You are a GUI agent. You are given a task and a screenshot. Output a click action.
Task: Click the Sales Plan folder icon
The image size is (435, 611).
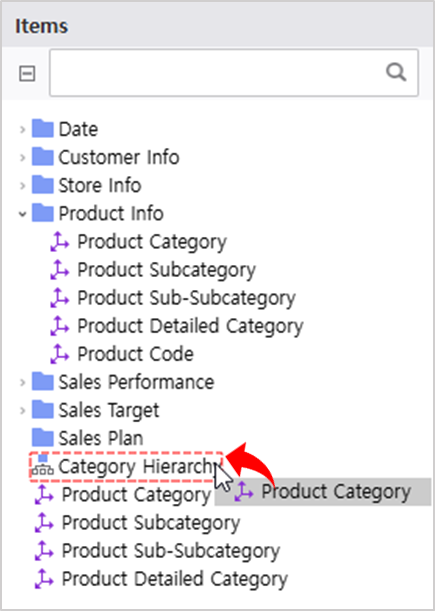coord(42,438)
